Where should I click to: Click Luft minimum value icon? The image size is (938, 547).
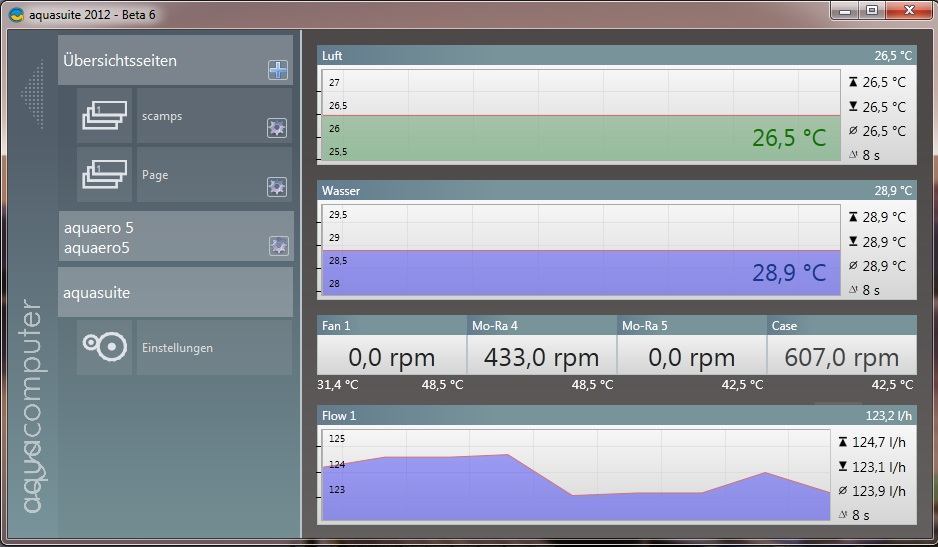click(x=853, y=106)
